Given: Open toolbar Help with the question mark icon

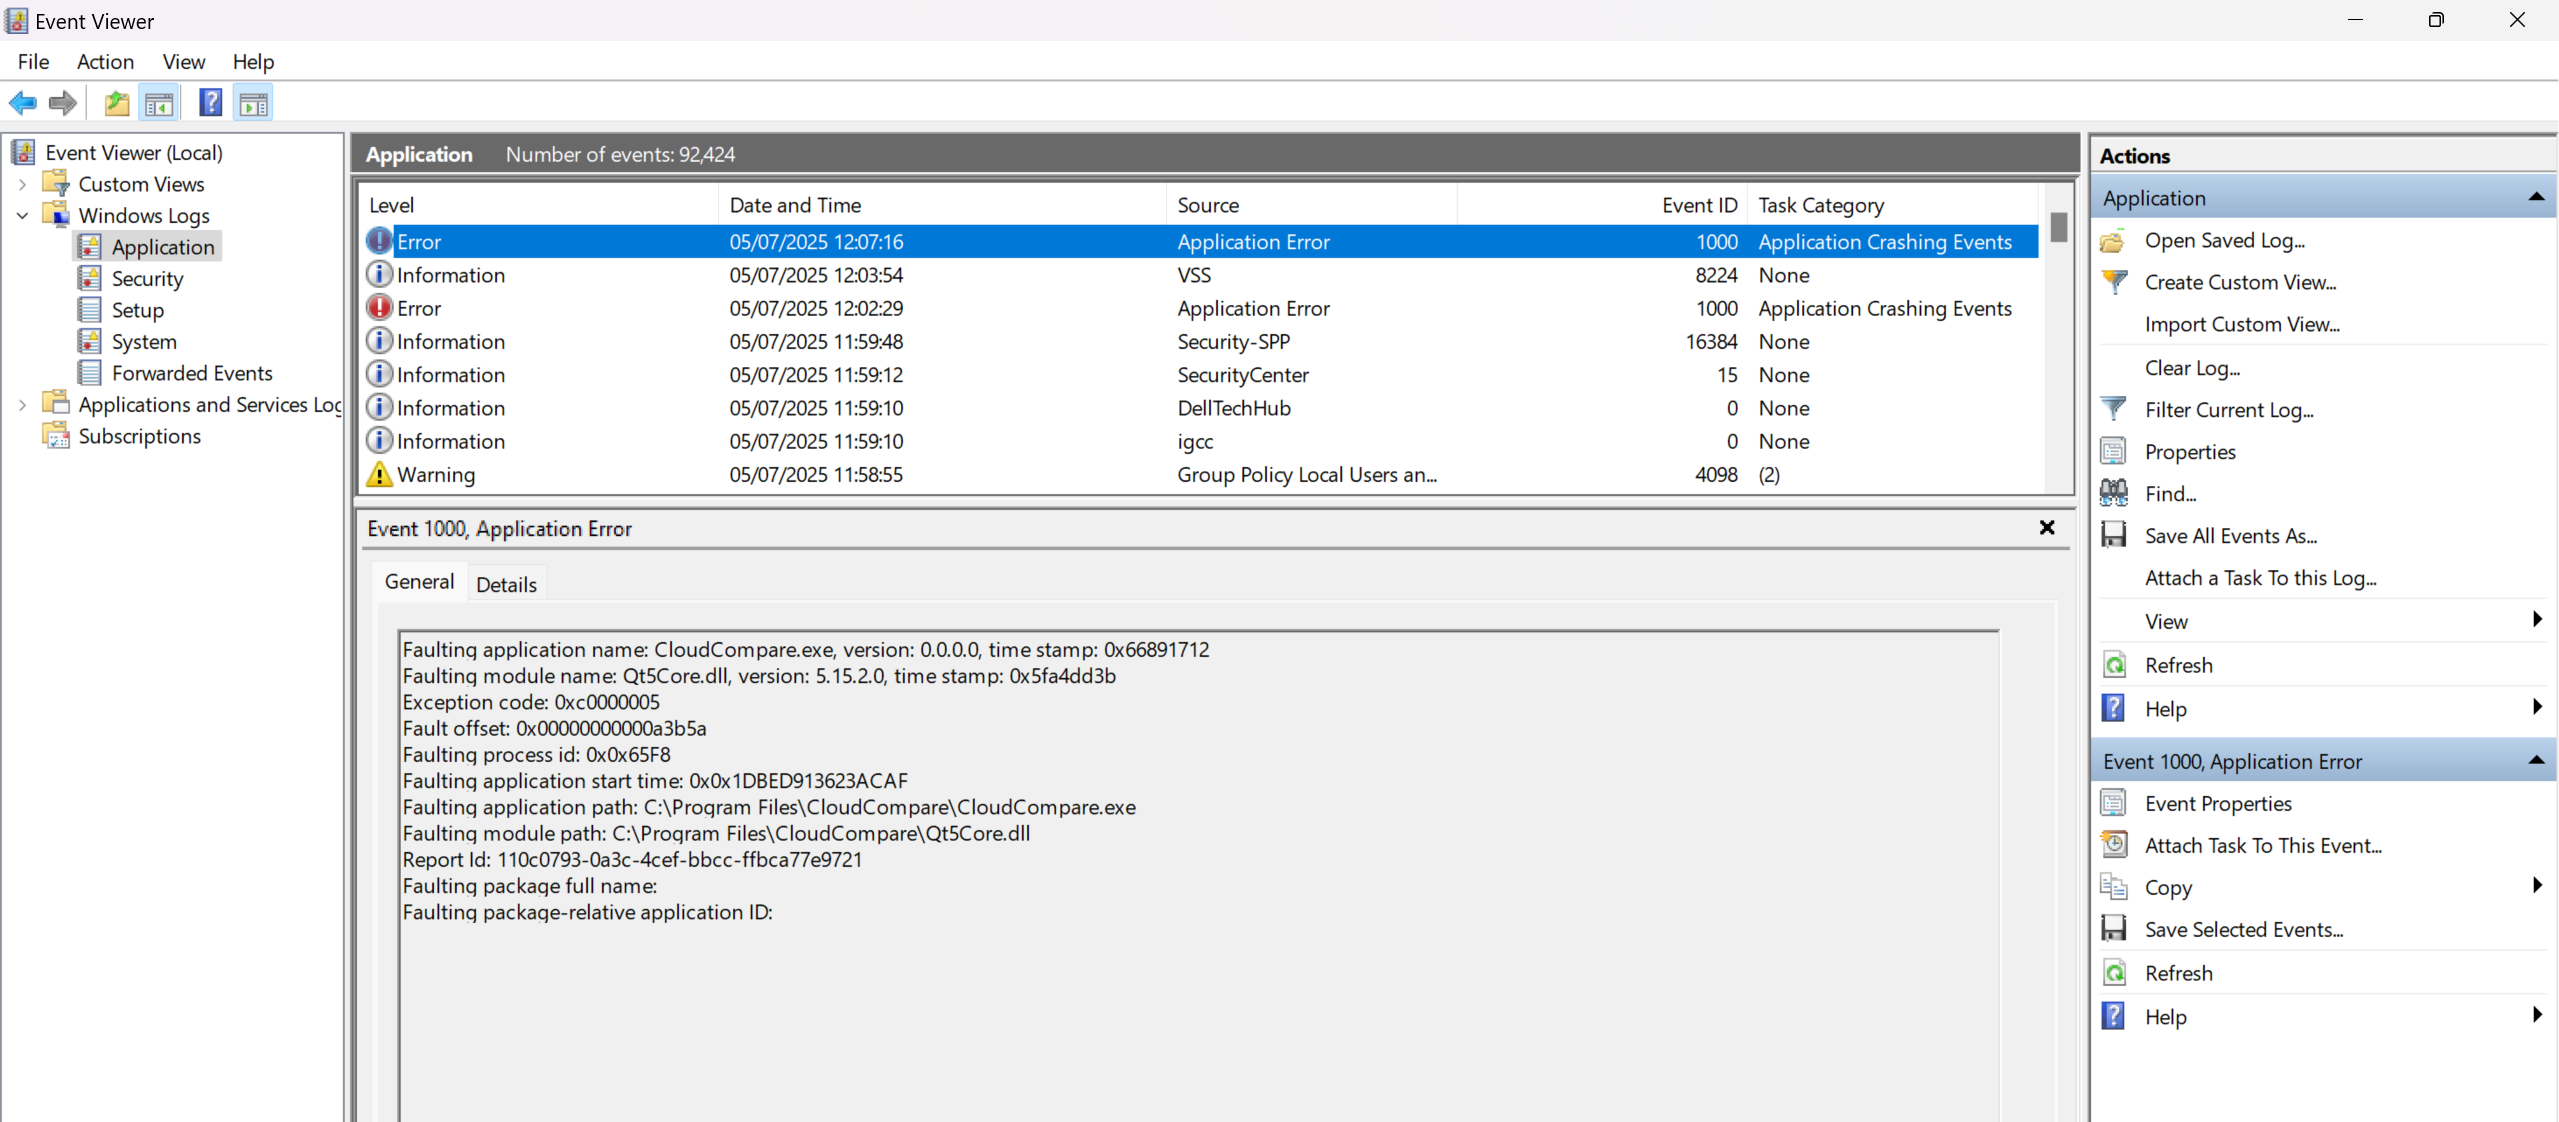Looking at the screenshot, I should (x=209, y=102).
